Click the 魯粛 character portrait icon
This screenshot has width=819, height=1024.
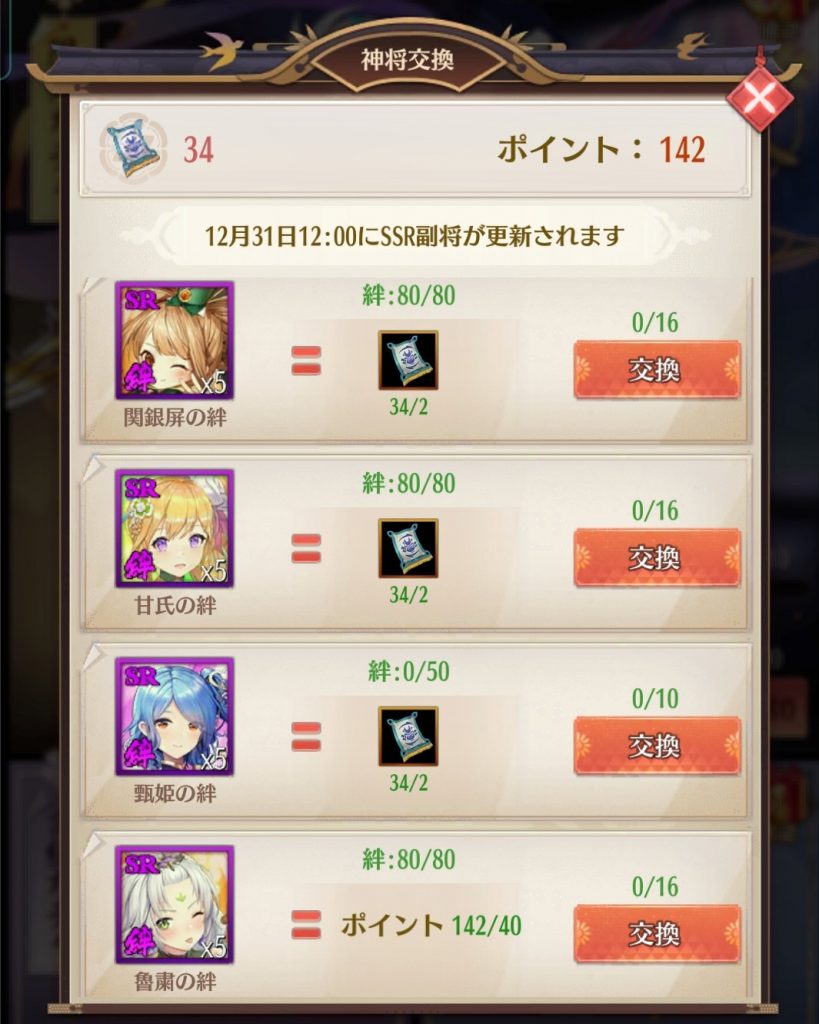(x=174, y=904)
